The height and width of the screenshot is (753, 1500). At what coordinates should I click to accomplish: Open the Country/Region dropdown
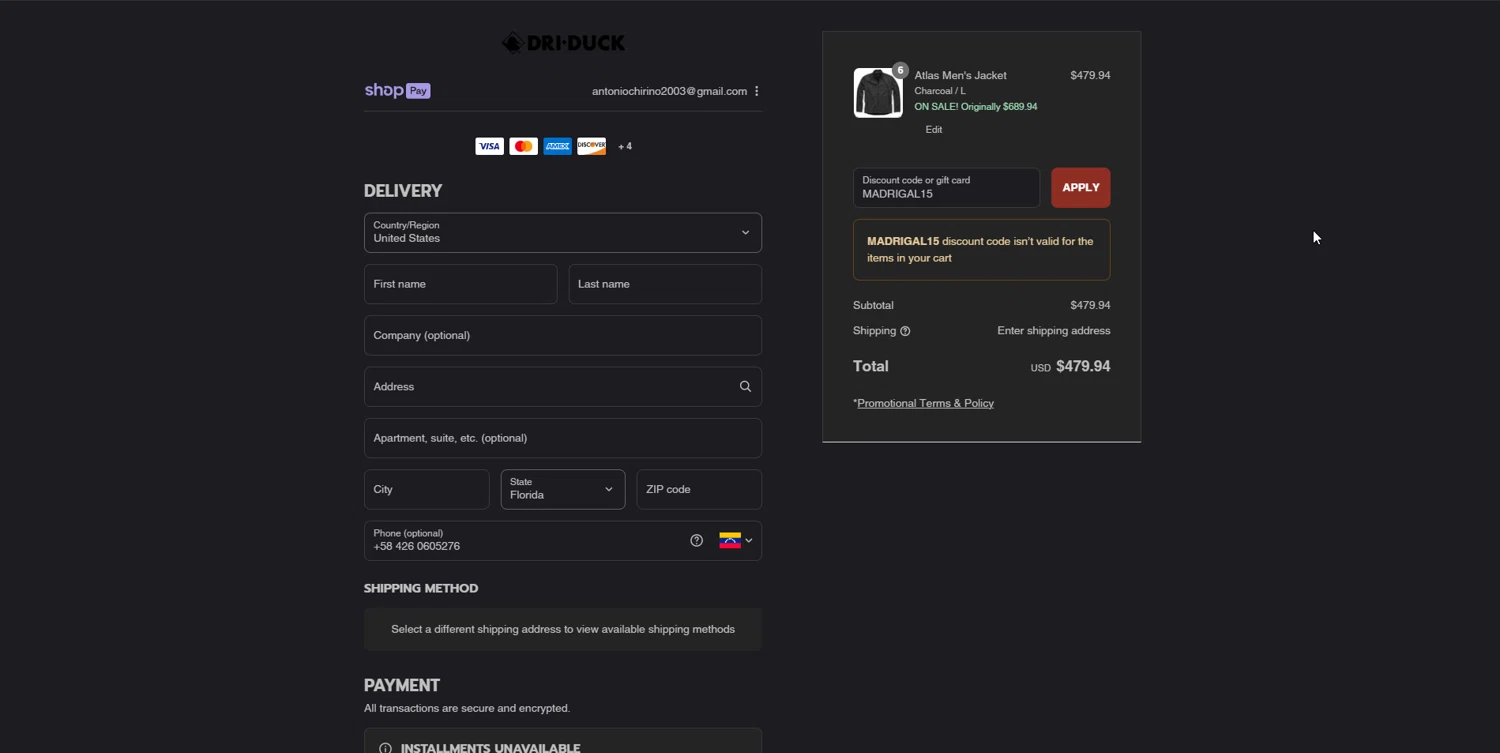pos(563,232)
